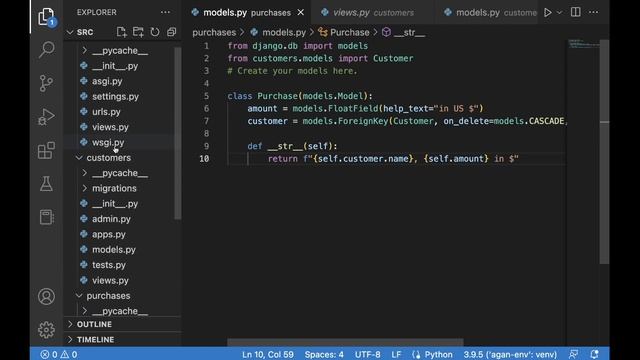Split the editor to the right
The height and width of the screenshot is (360, 640).
[x=576, y=12]
